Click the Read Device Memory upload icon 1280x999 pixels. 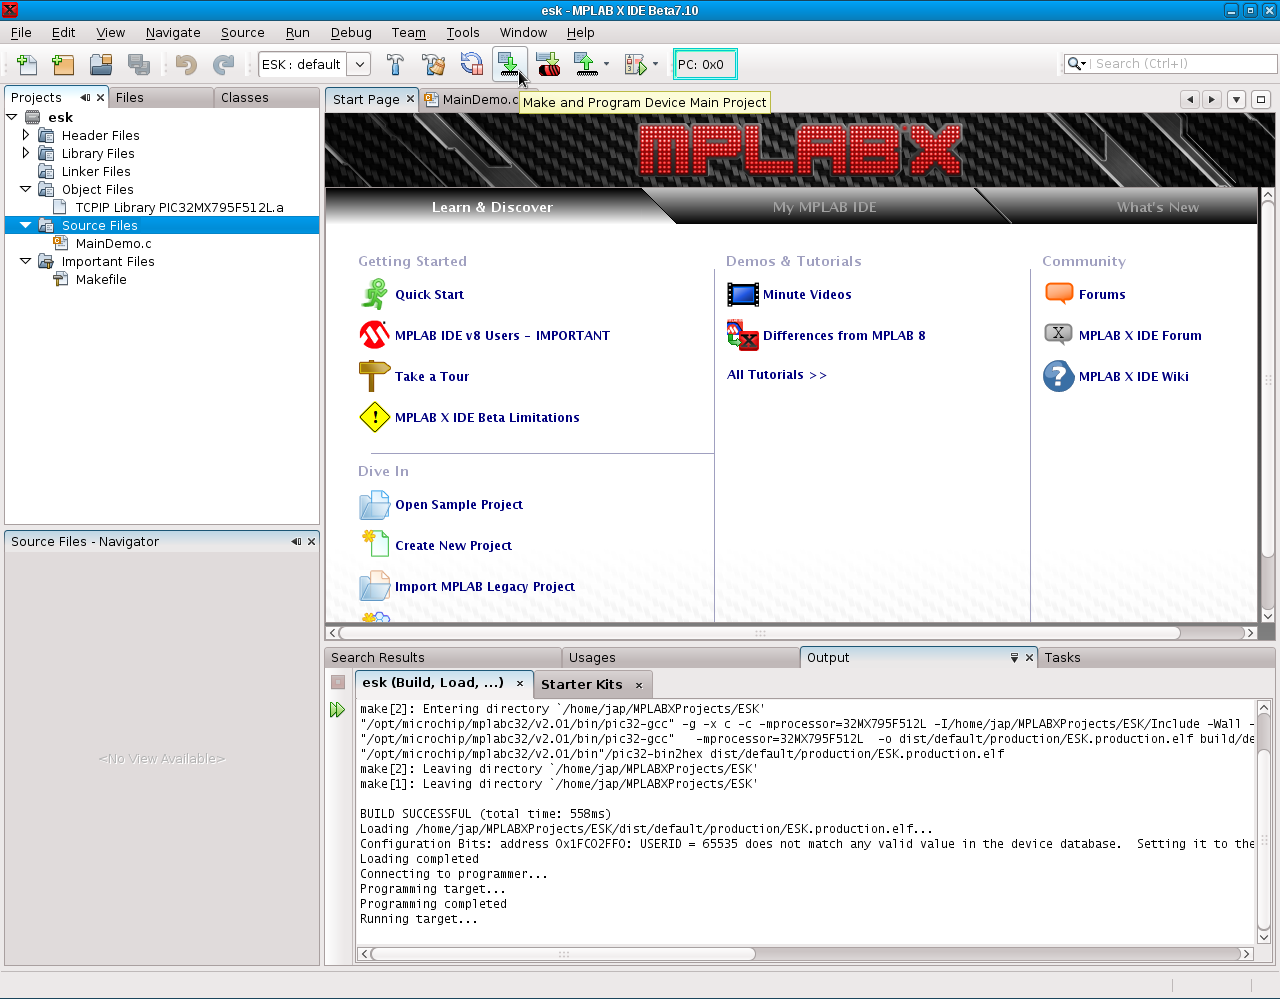(586, 65)
